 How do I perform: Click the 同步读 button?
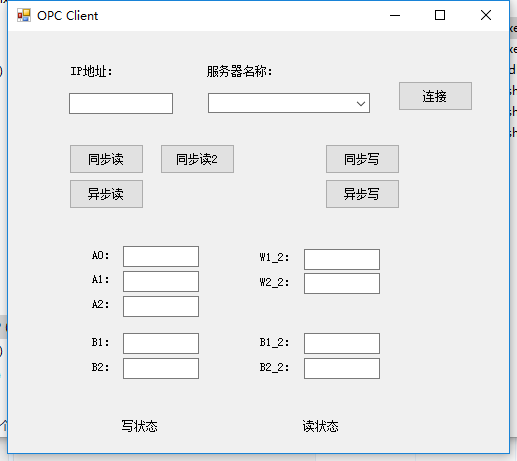(106, 159)
